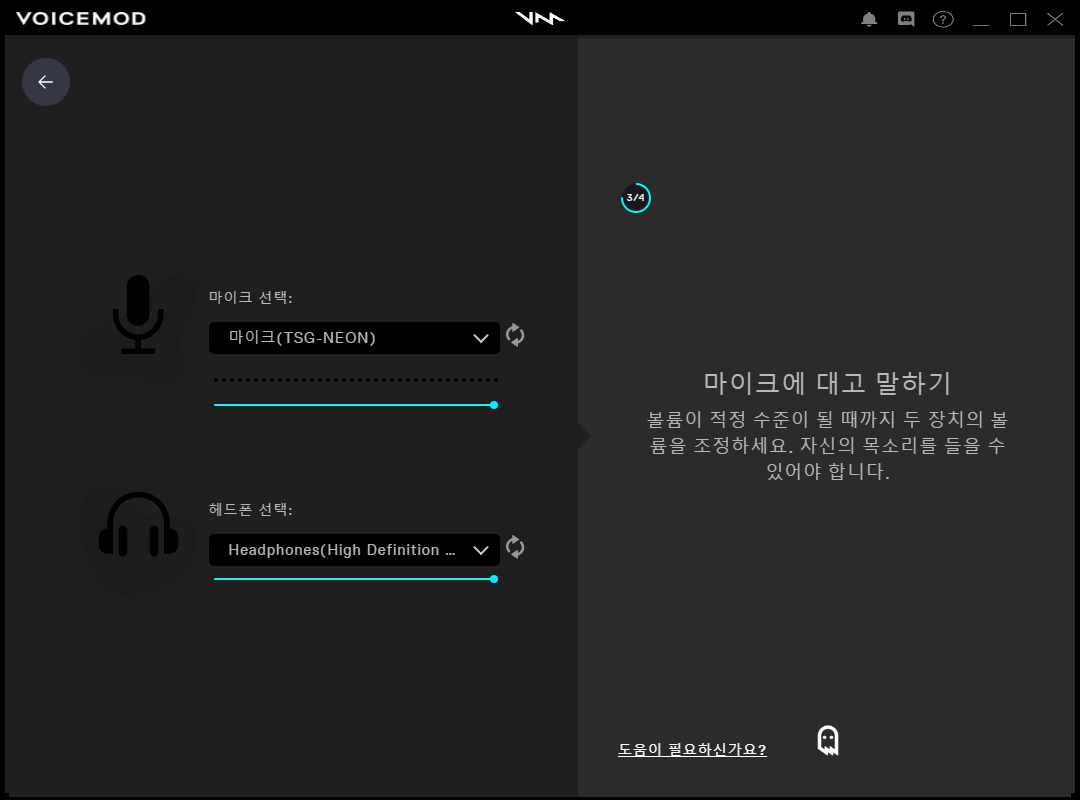Click the large headphones illustration
Image resolution: width=1080 pixels, height=800 pixels.
point(138,524)
